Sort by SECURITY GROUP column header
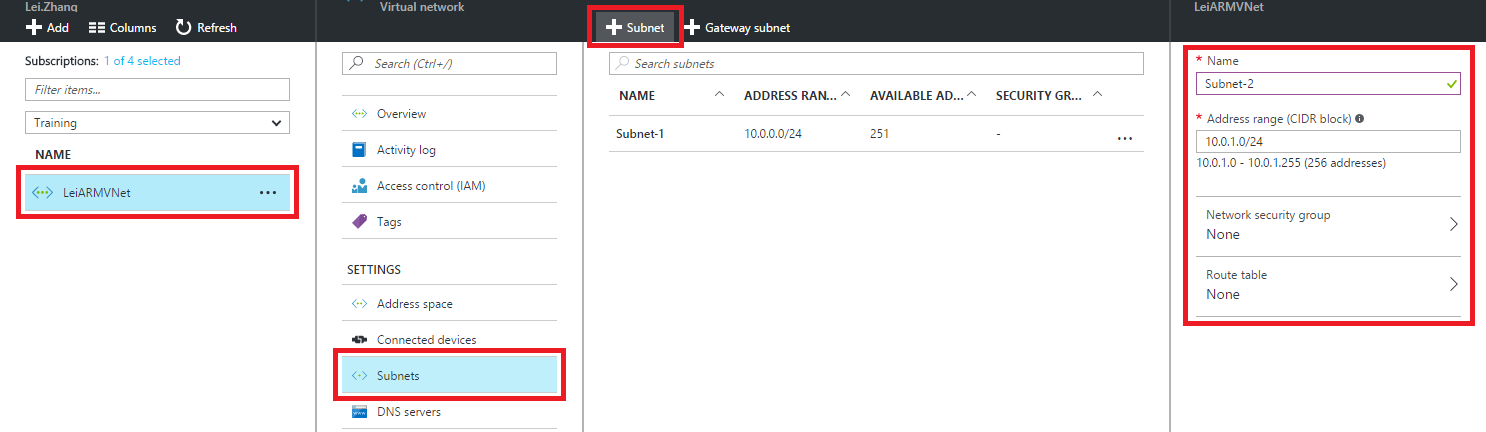This screenshot has height=432, width=1486. (1040, 96)
